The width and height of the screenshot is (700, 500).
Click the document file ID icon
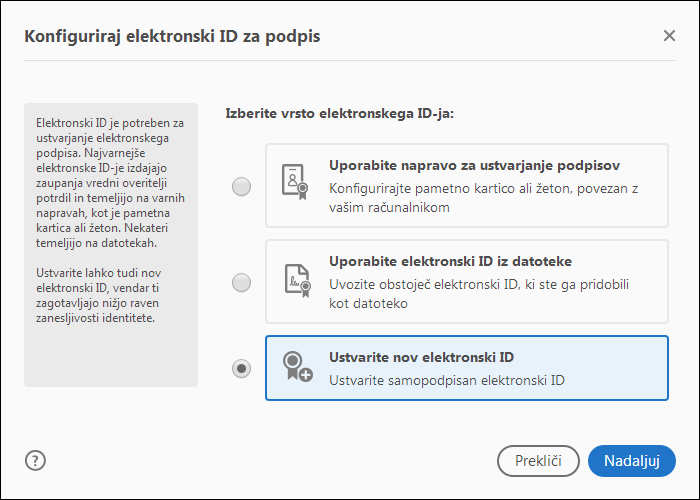(296, 277)
